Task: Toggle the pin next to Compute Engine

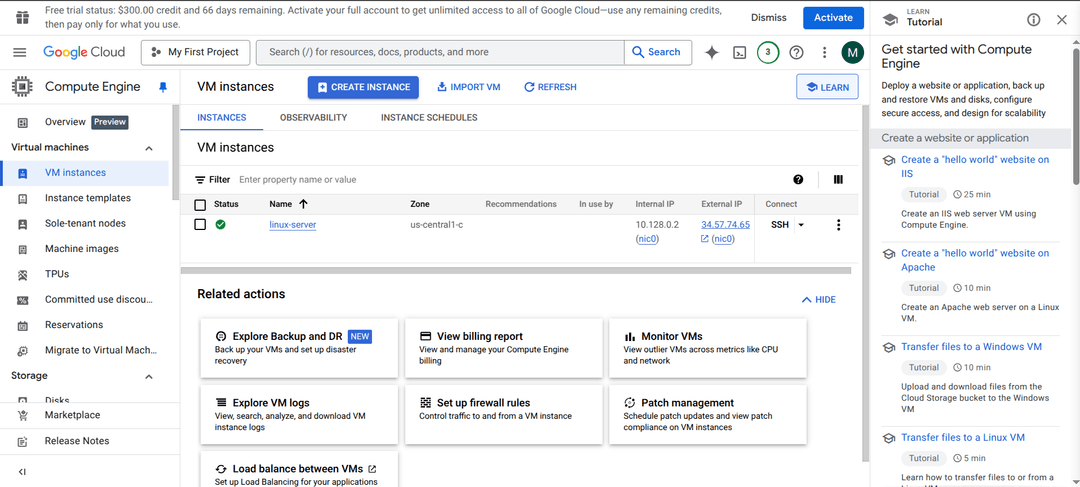Action: [163, 87]
